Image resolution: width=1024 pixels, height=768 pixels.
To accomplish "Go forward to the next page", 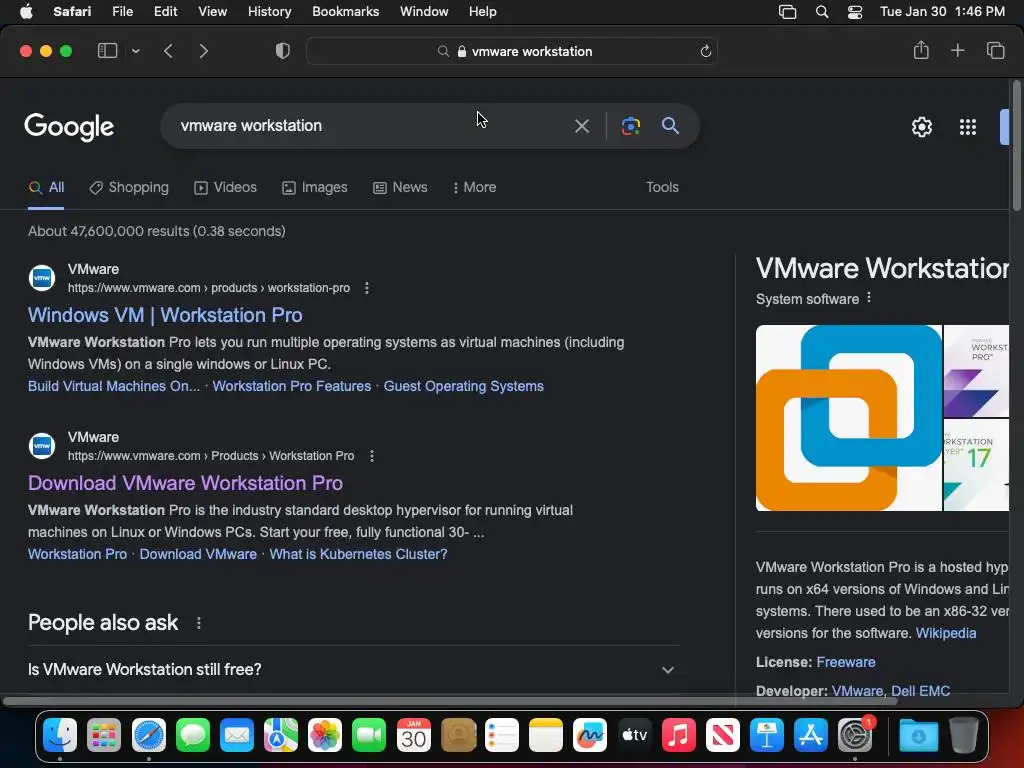I will [x=203, y=51].
